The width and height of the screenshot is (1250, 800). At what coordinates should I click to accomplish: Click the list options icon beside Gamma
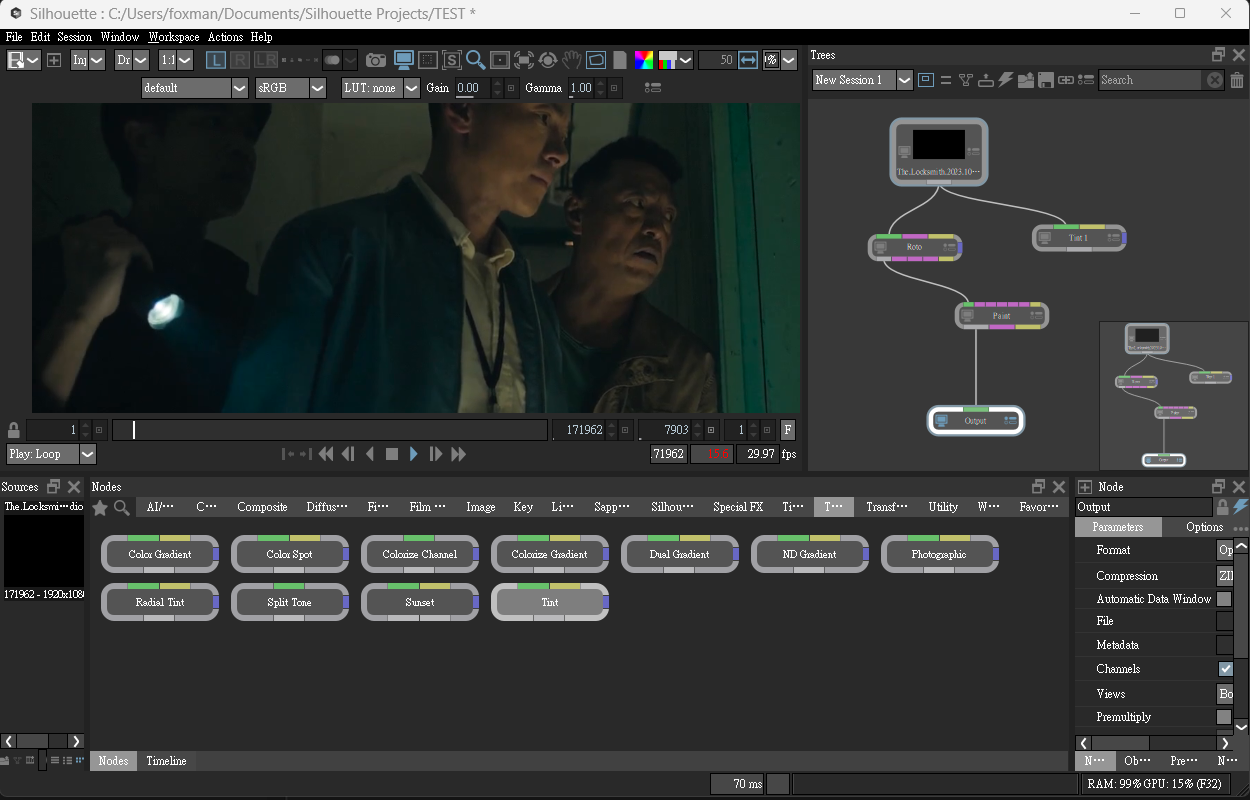click(653, 88)
